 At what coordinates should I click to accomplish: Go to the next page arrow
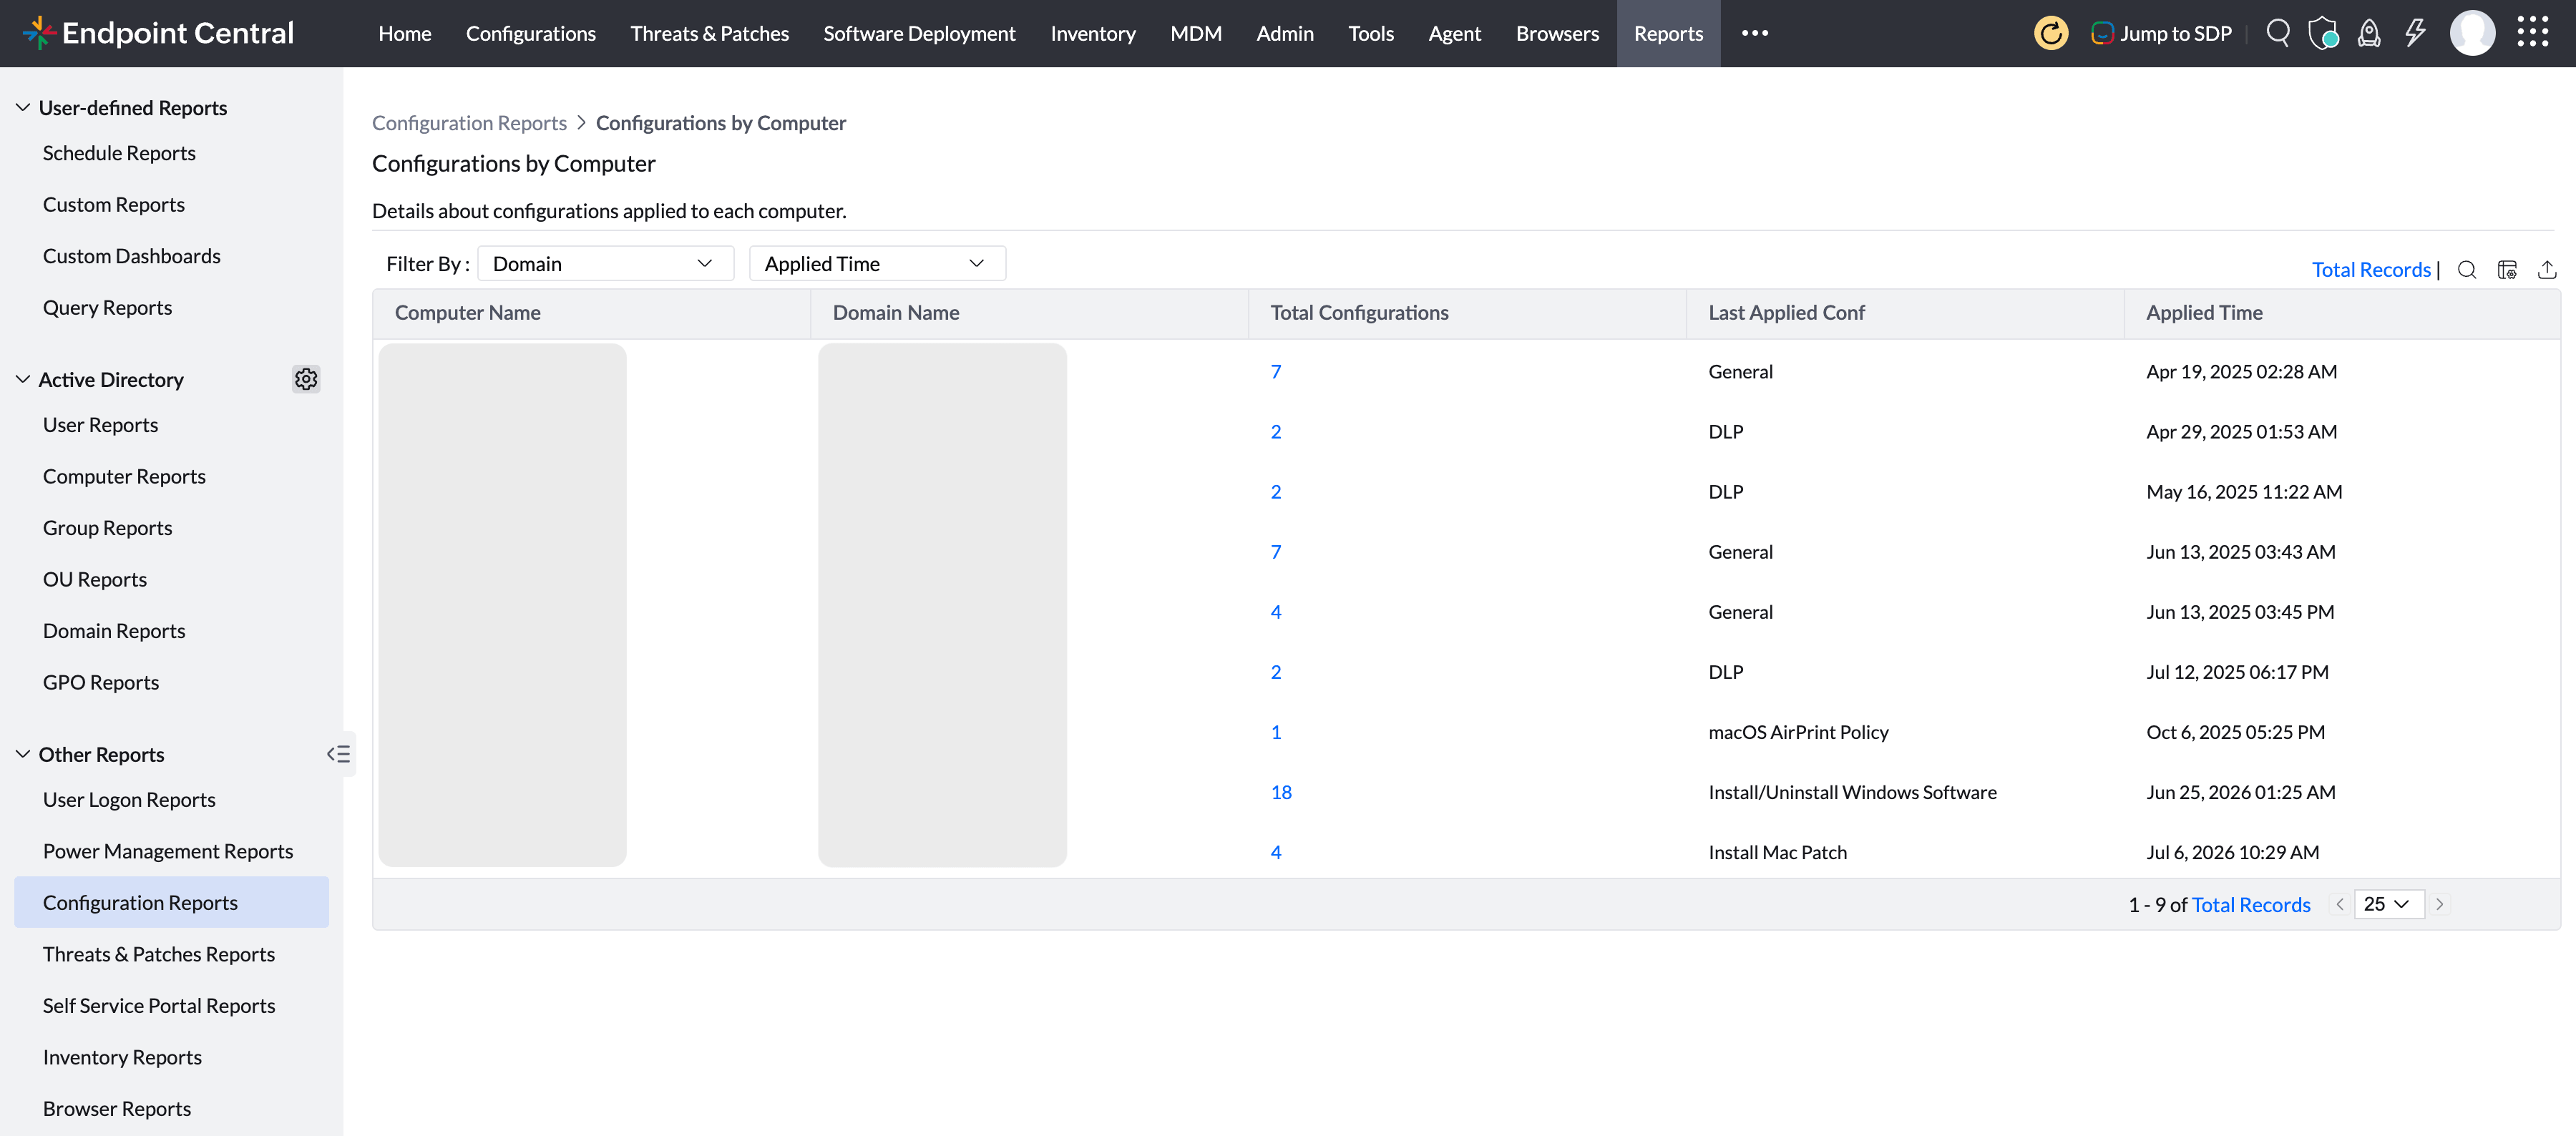point(2440,904)
